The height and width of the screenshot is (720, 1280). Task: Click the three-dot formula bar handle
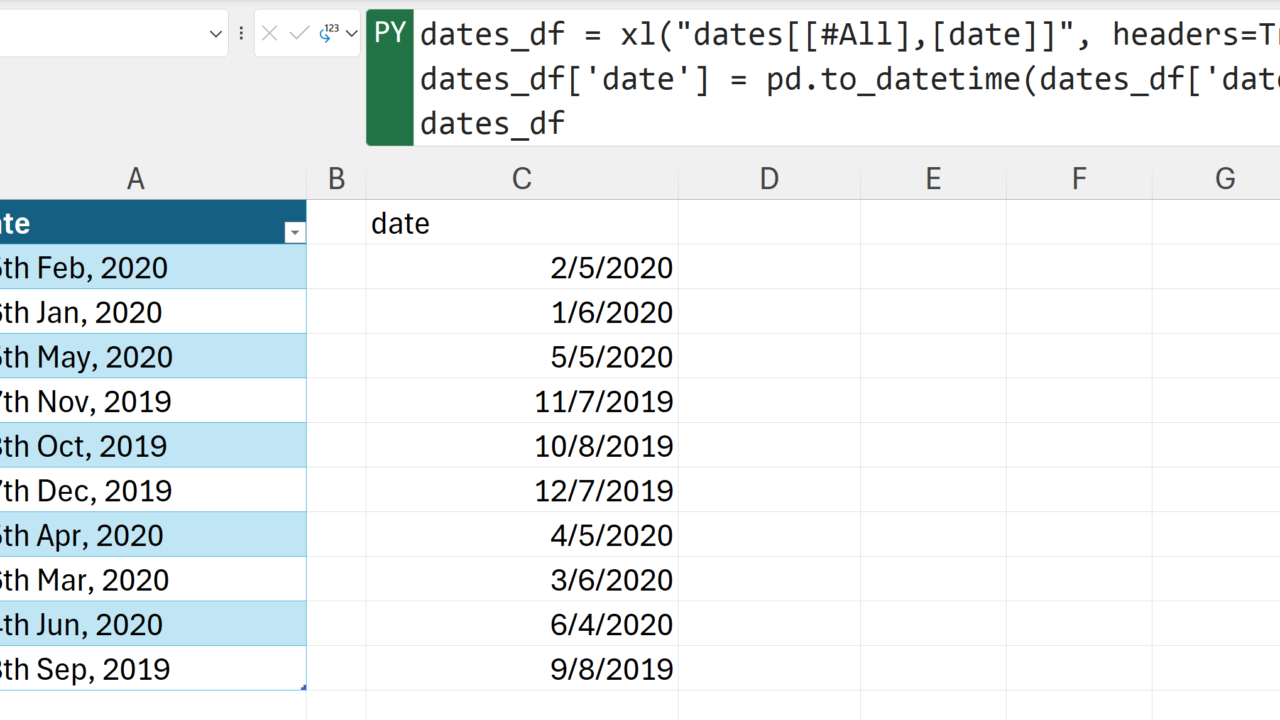pyautogui.click(x=241, y=34)
